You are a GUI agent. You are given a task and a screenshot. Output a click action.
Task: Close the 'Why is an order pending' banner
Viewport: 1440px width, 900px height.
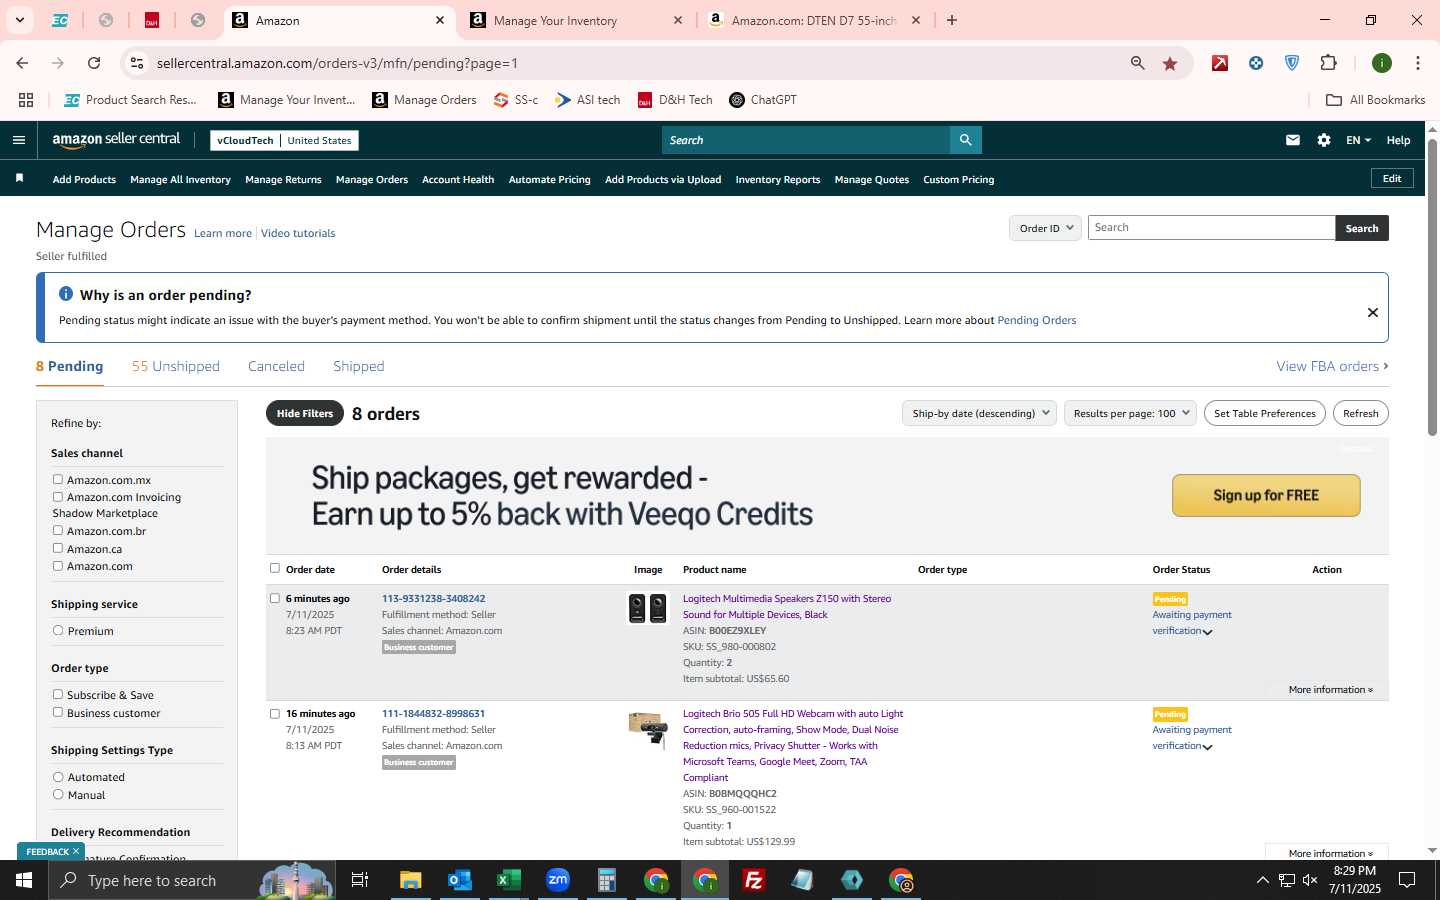(x=1373, y=312)
